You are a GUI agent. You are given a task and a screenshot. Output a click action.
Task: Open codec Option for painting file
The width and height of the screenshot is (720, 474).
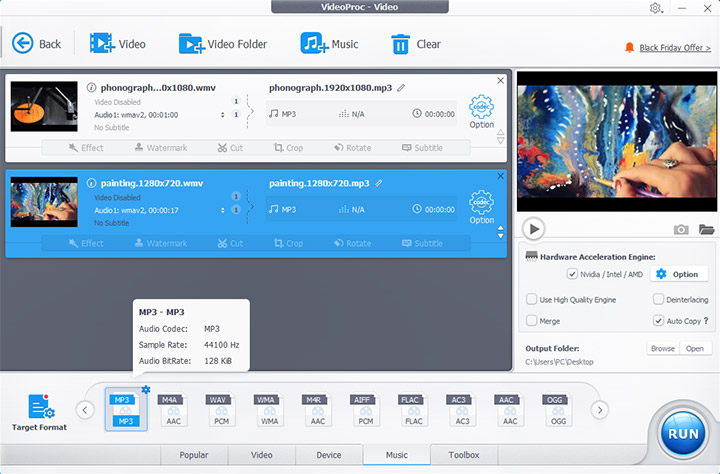[x=481, y=207]
